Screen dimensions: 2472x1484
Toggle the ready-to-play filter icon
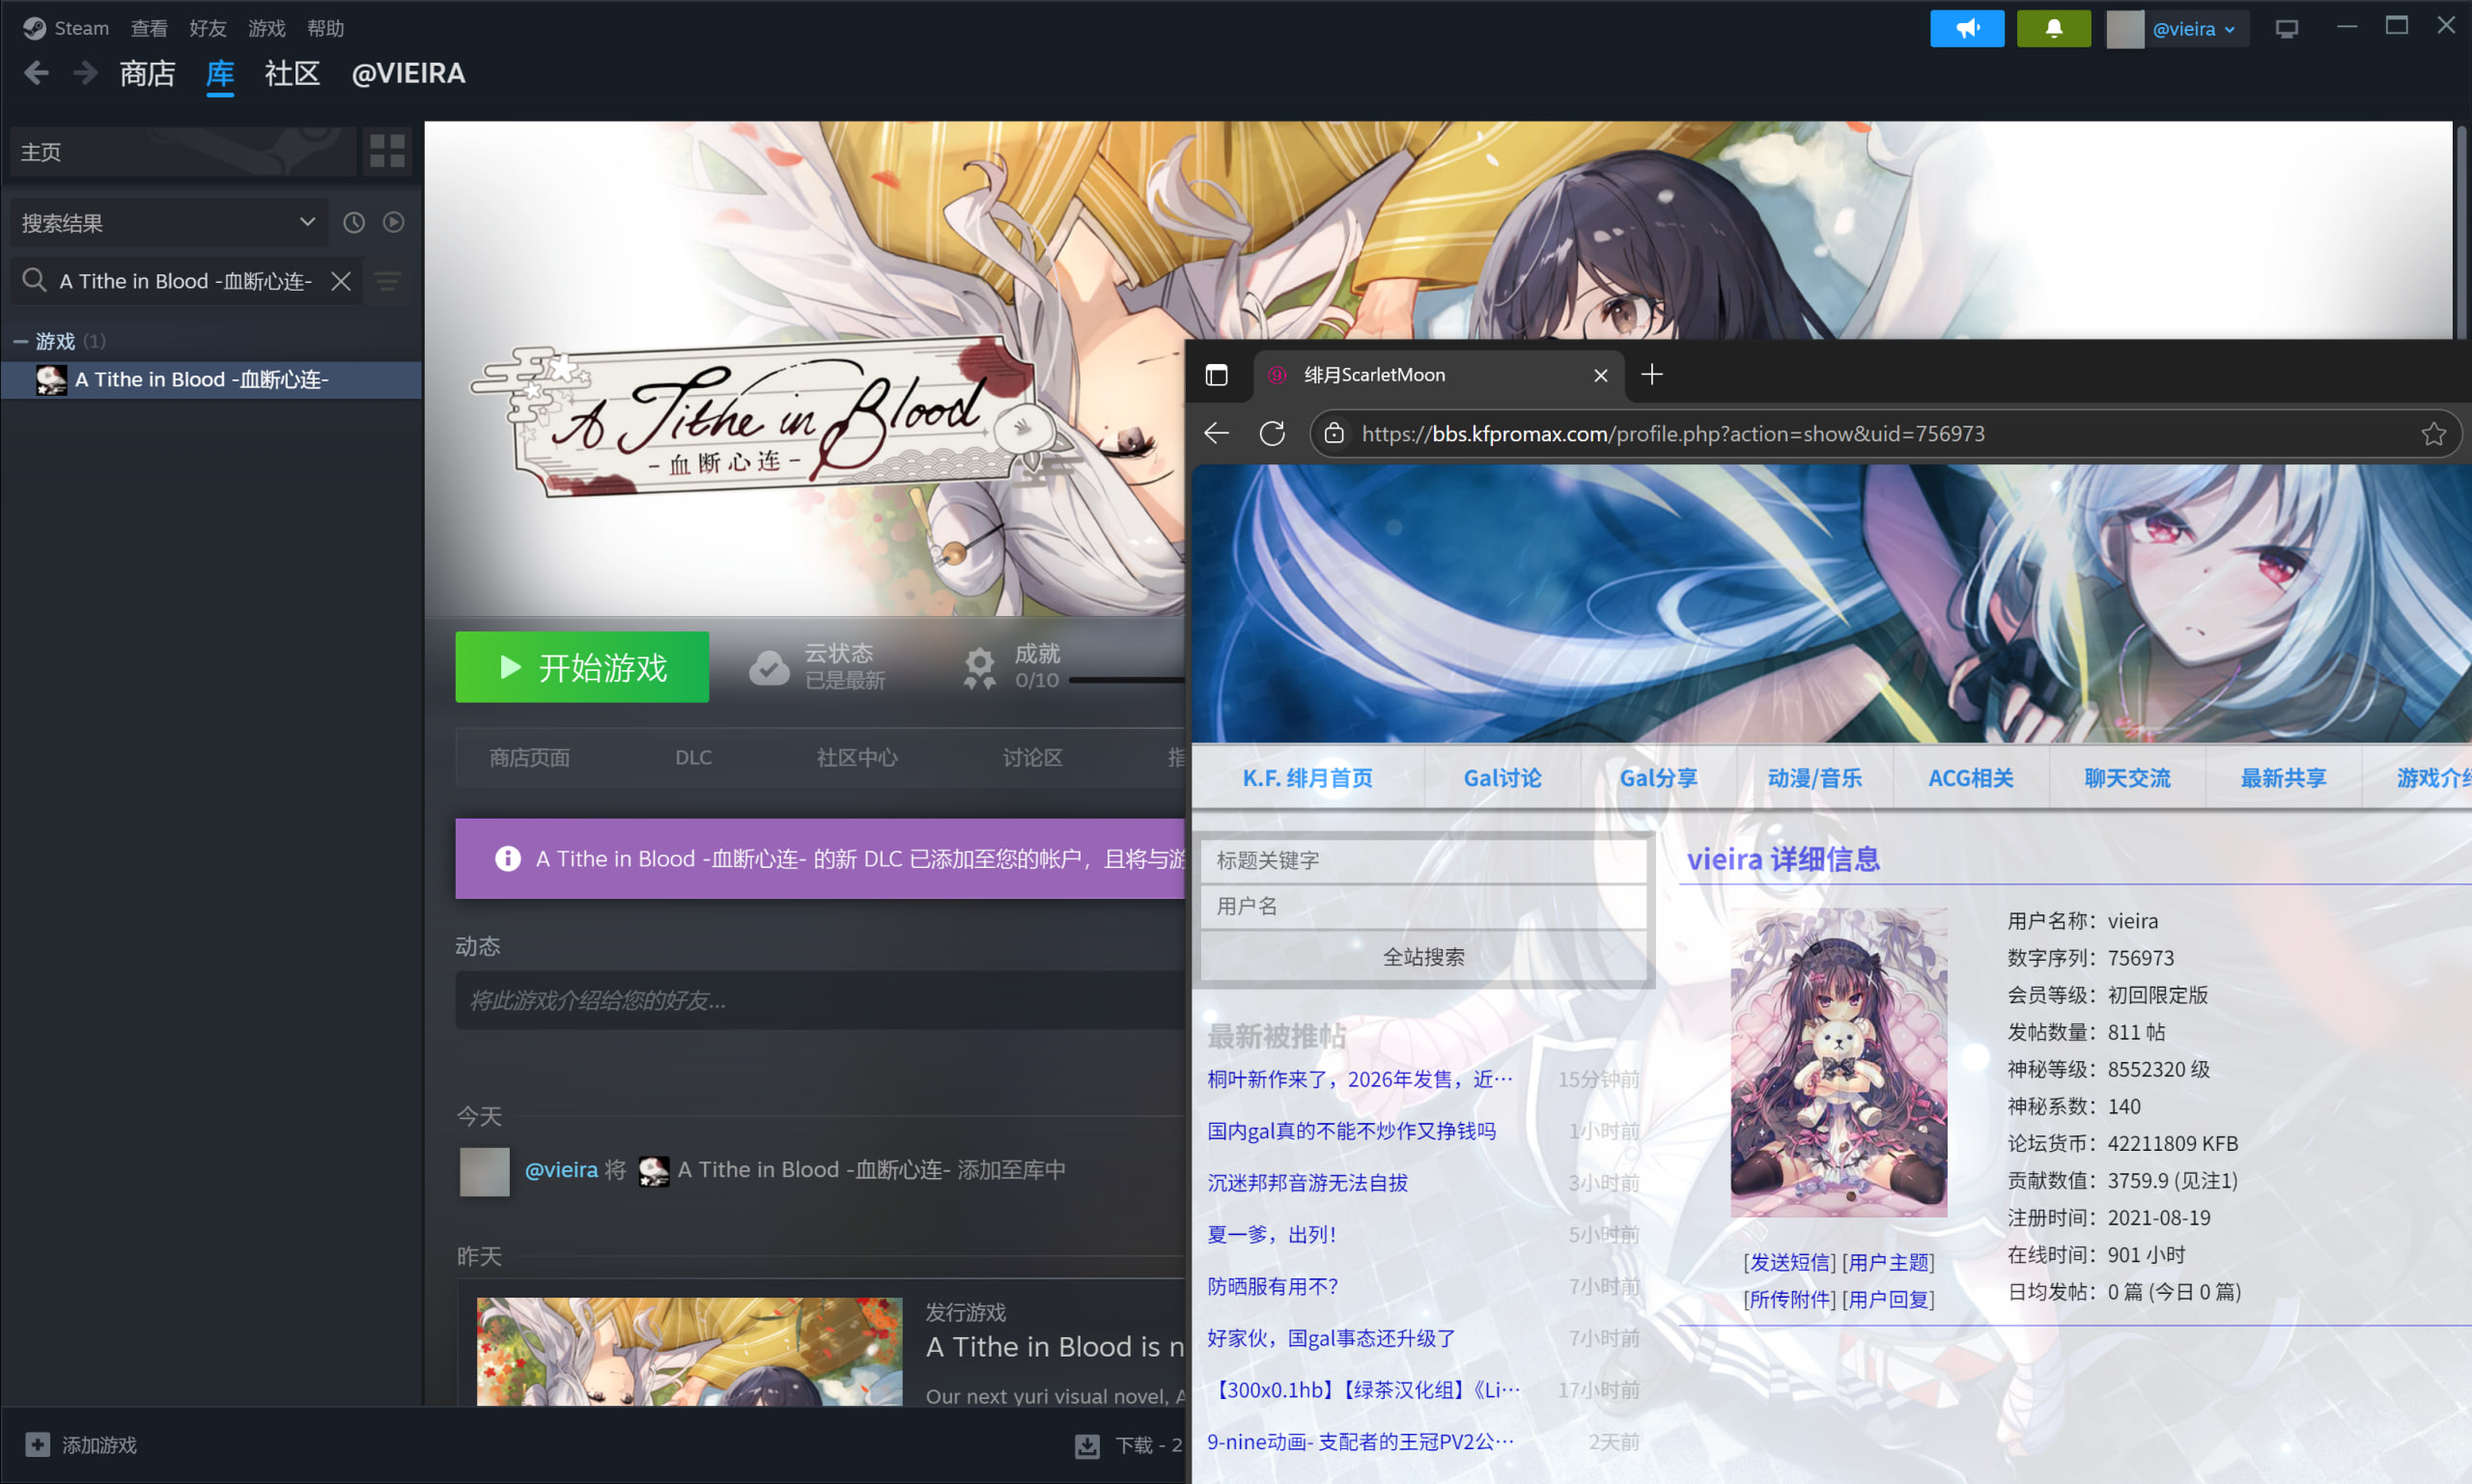click(394, 222)
